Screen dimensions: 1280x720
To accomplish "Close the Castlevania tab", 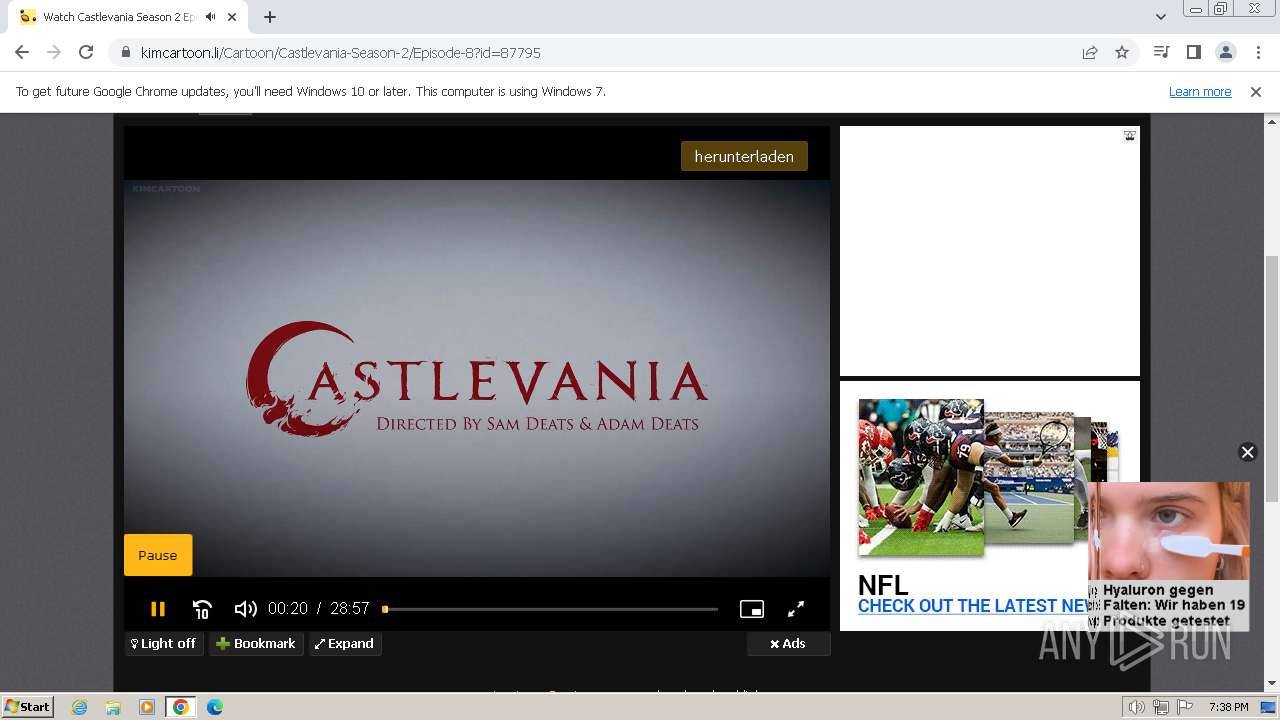I will coord(232,17).
